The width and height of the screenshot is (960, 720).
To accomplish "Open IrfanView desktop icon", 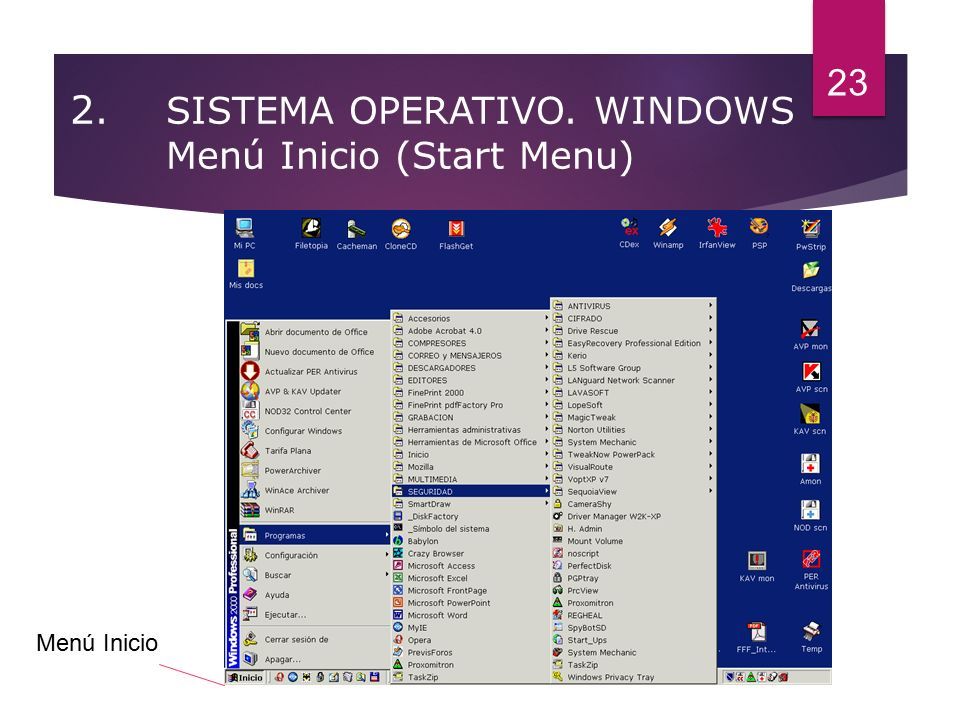I will pyautogui.click(x=717, y=233).
